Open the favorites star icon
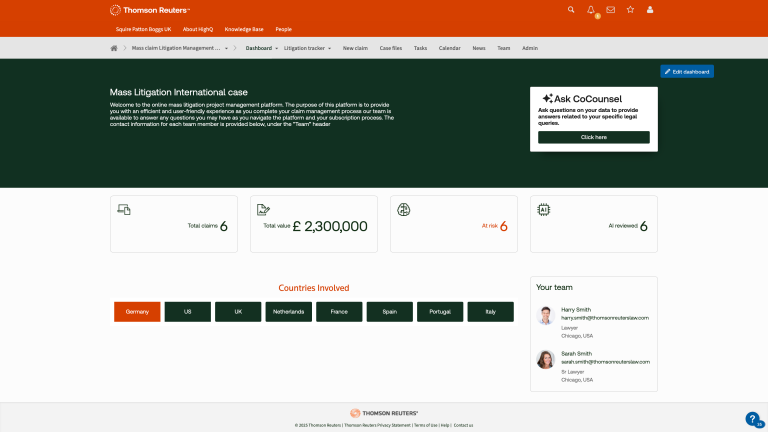Viewport: 768px width, 432px height. (630, 9)
